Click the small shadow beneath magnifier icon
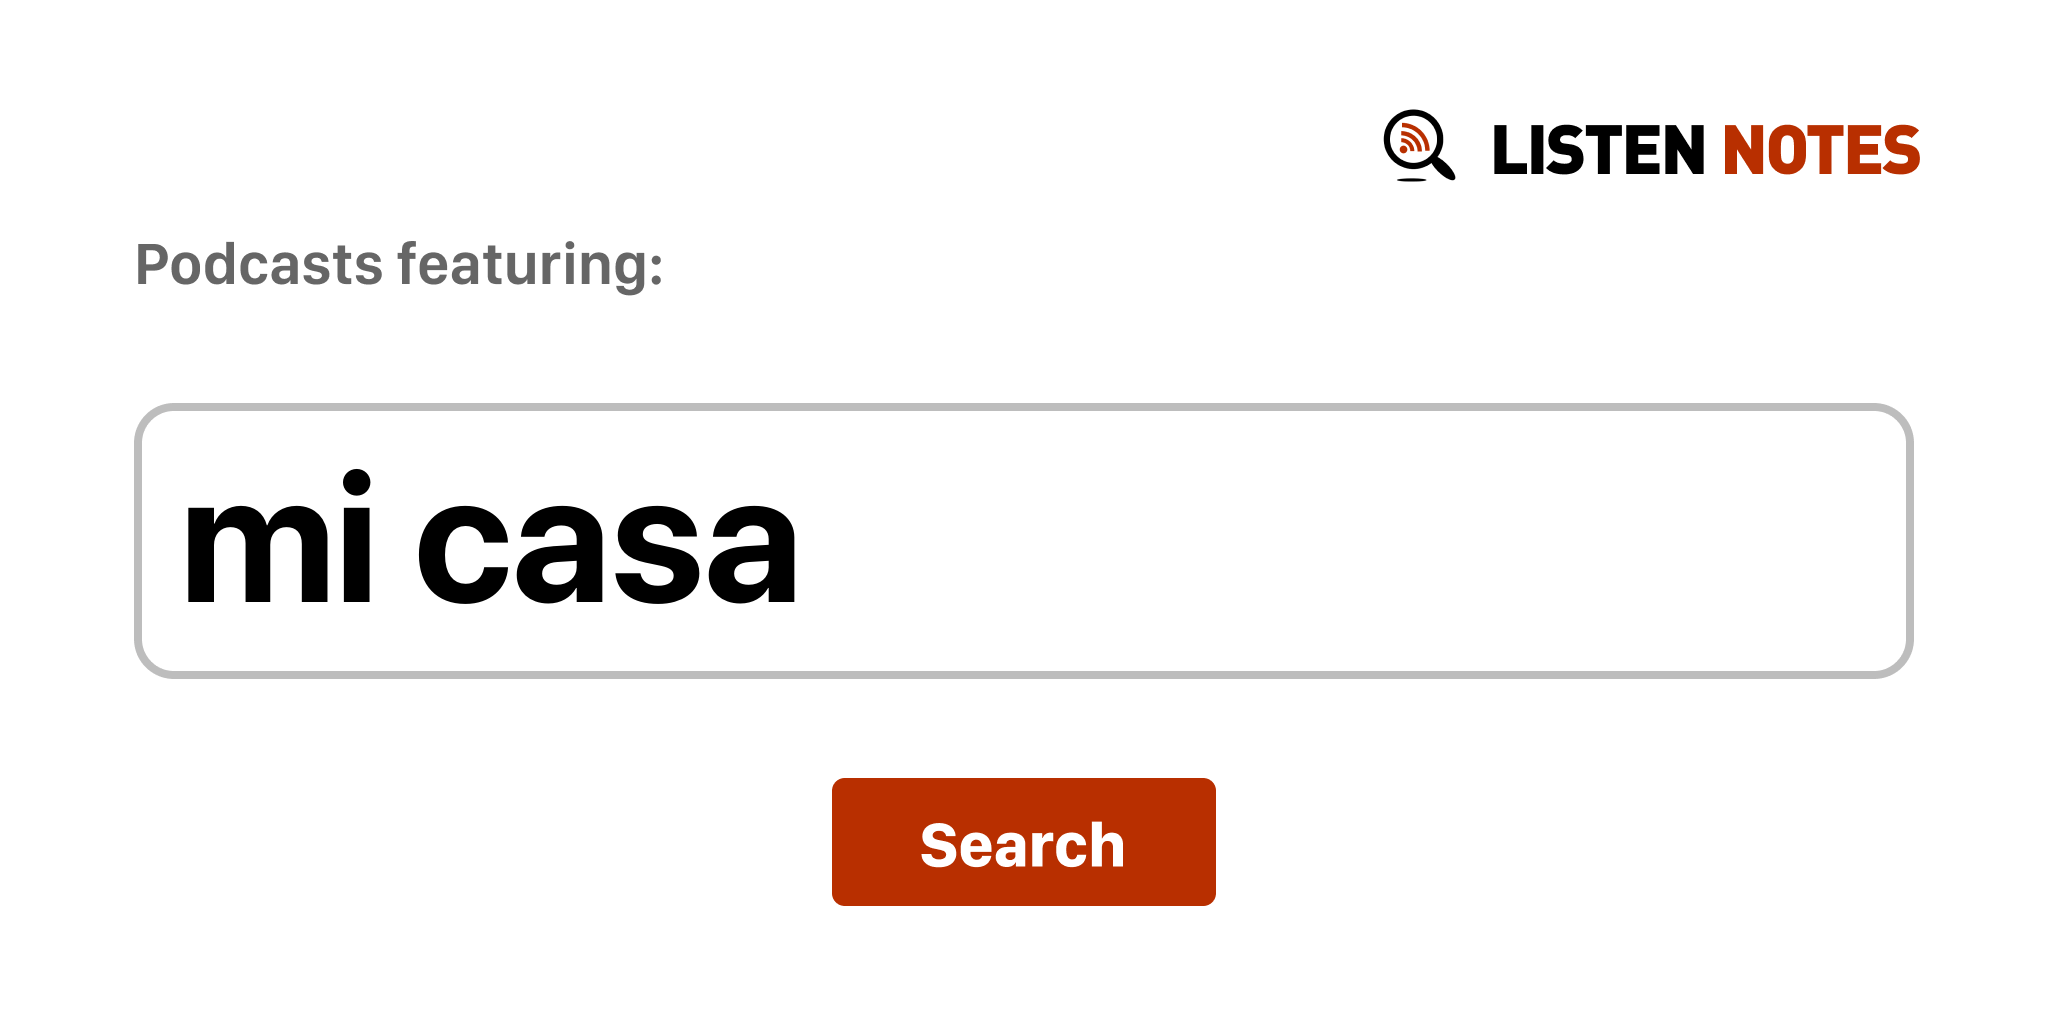This screenshot has width=2048, height=1024. pos(1411,180)
